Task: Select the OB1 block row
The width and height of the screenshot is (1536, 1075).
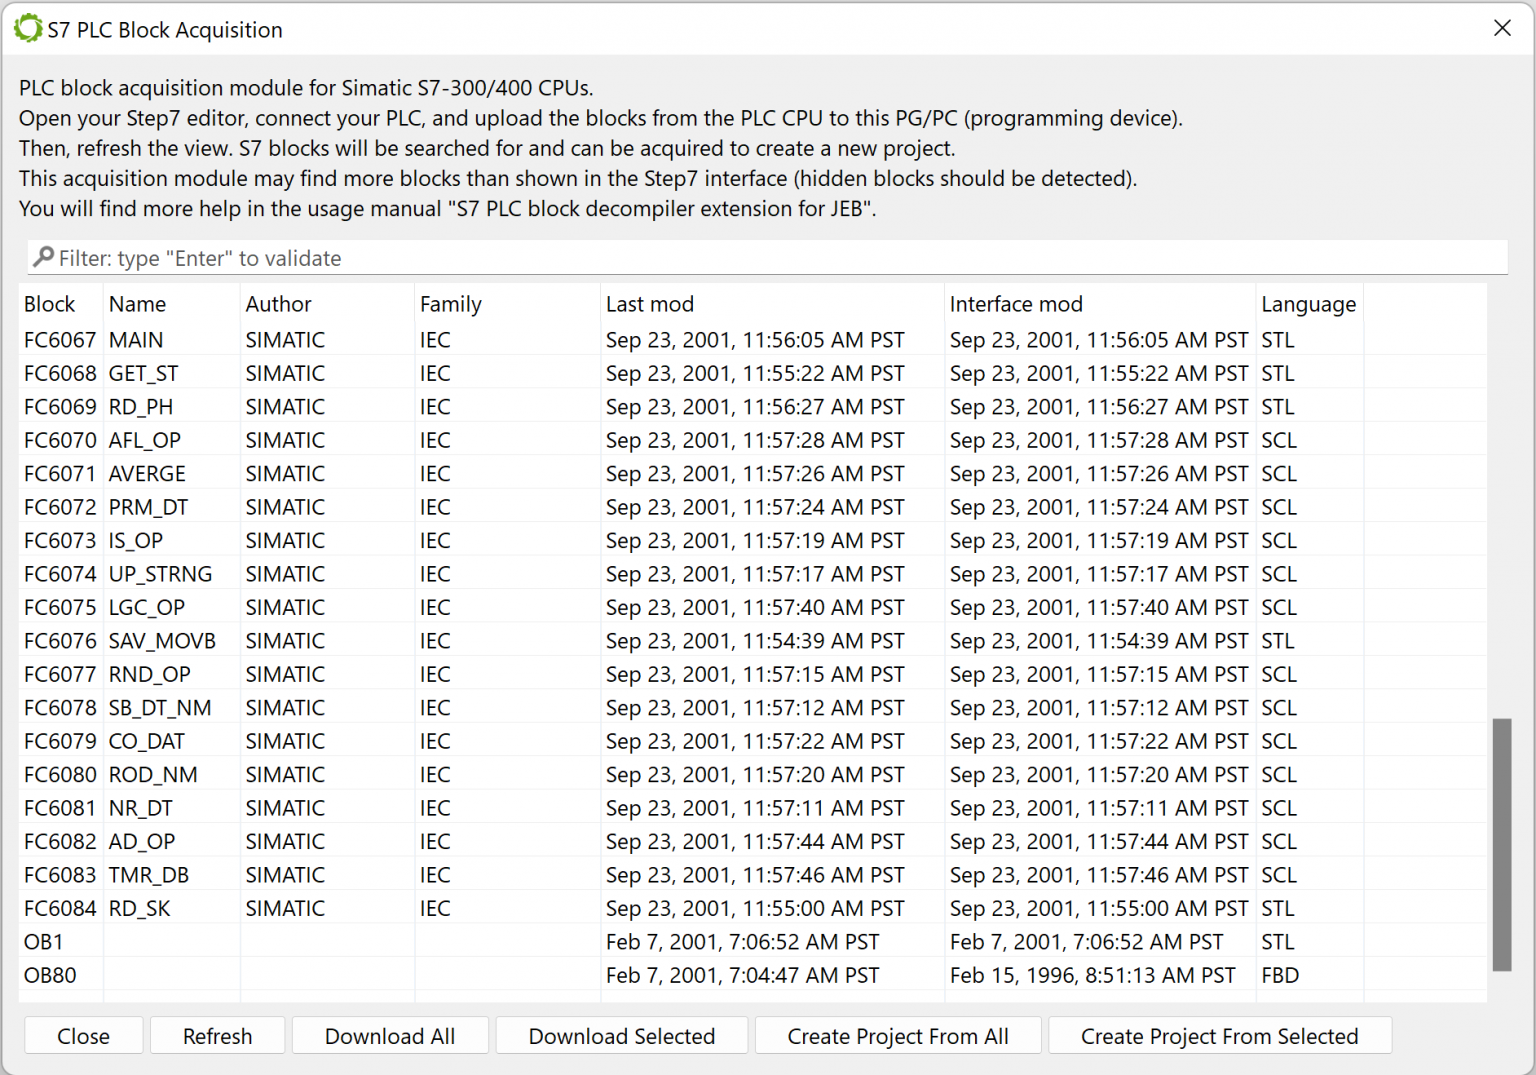Action: click(300, 941)
